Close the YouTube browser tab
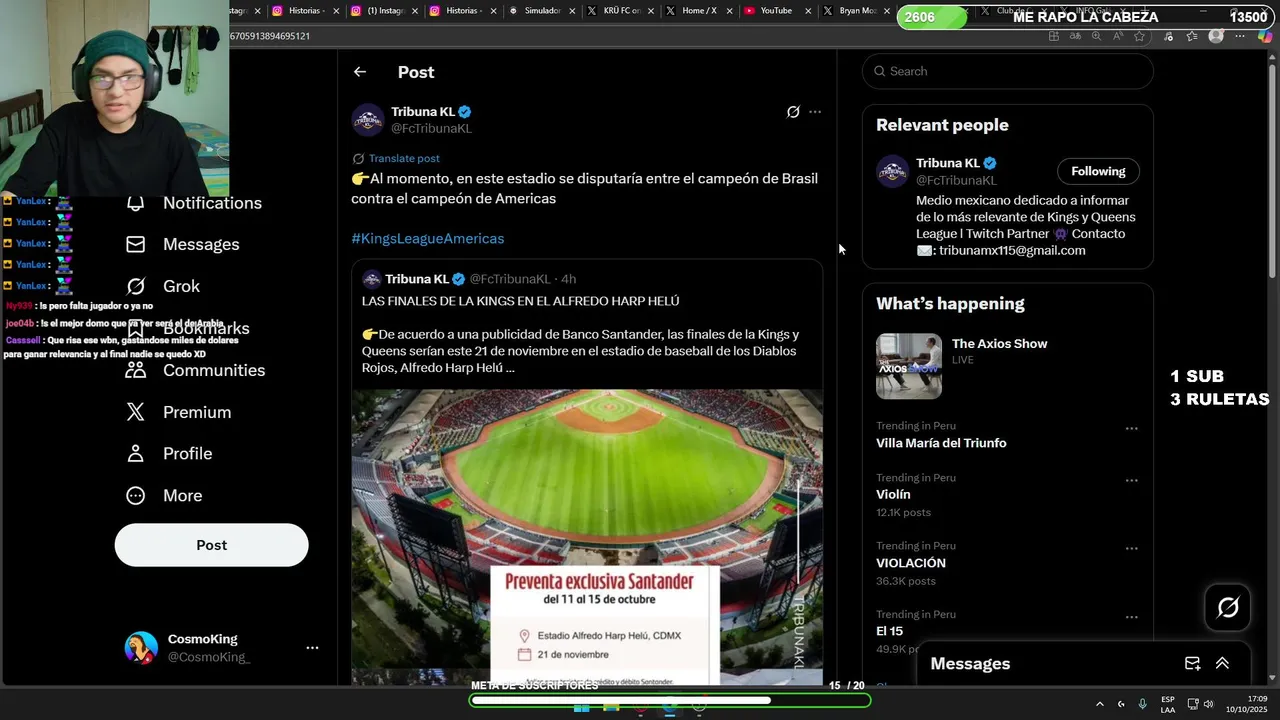 click(808, 11)
